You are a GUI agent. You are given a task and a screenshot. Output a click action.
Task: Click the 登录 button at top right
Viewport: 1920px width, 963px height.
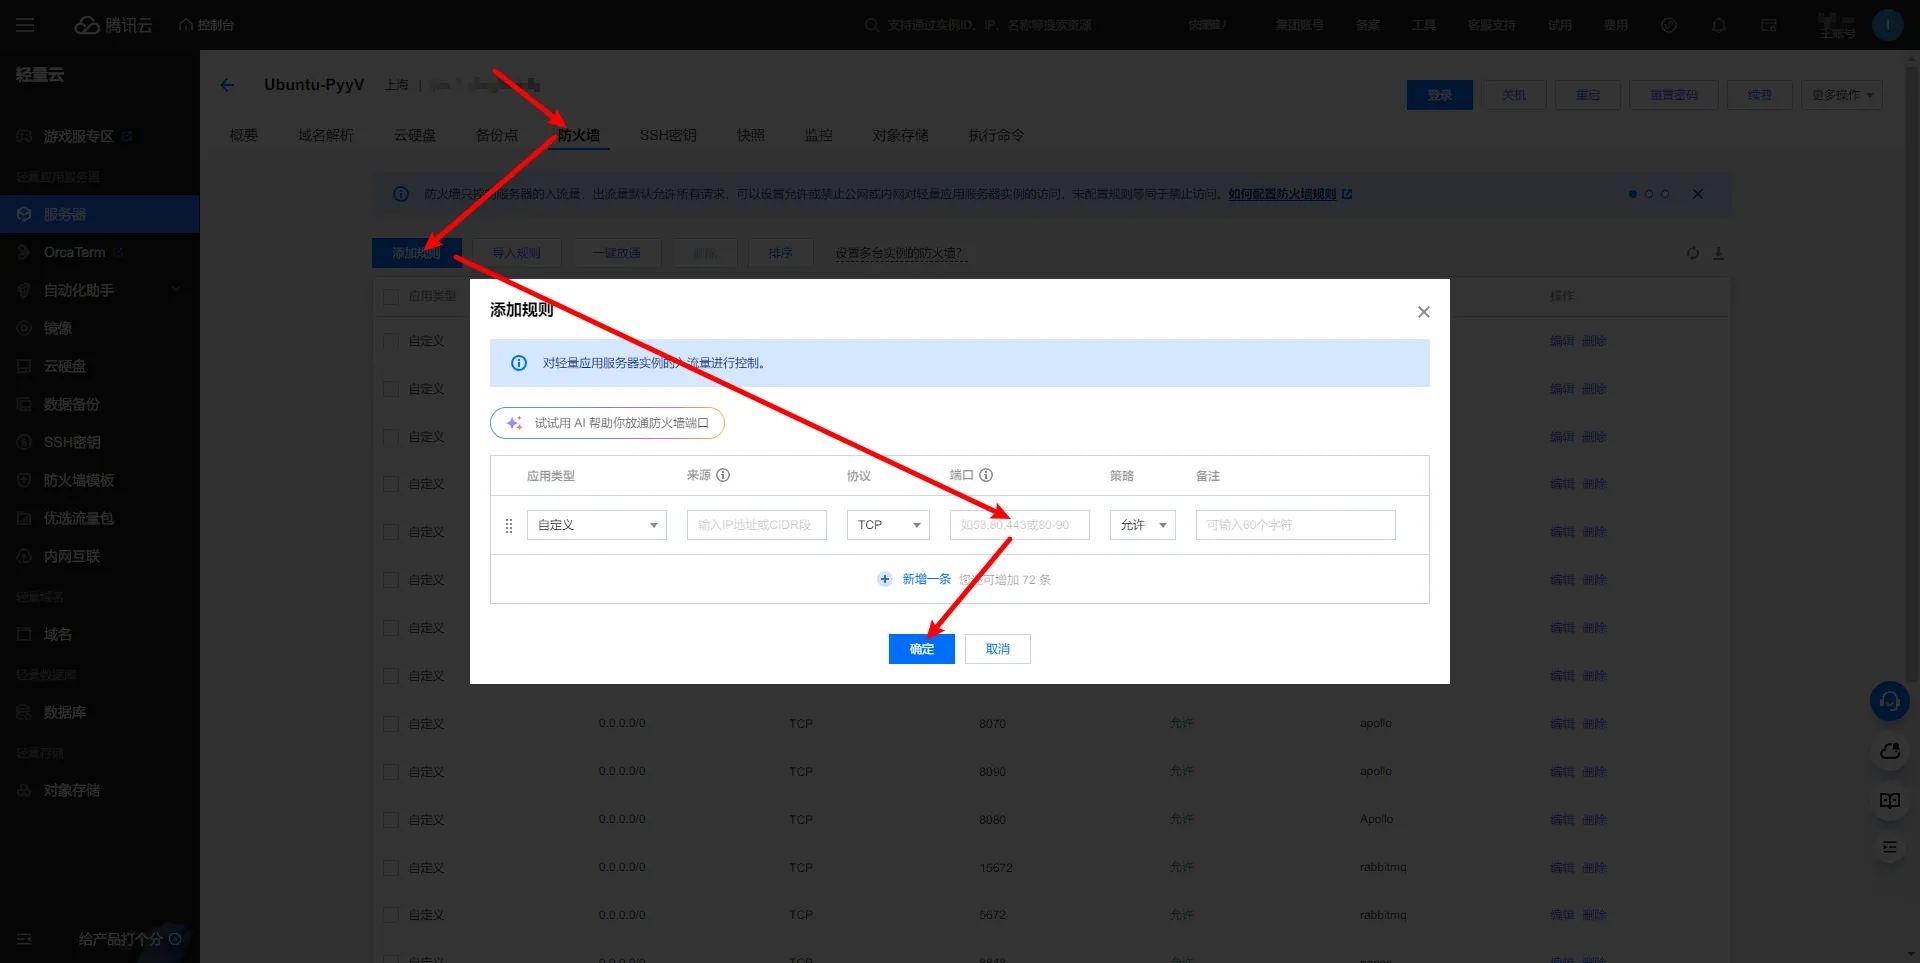tap(1440, 95)
